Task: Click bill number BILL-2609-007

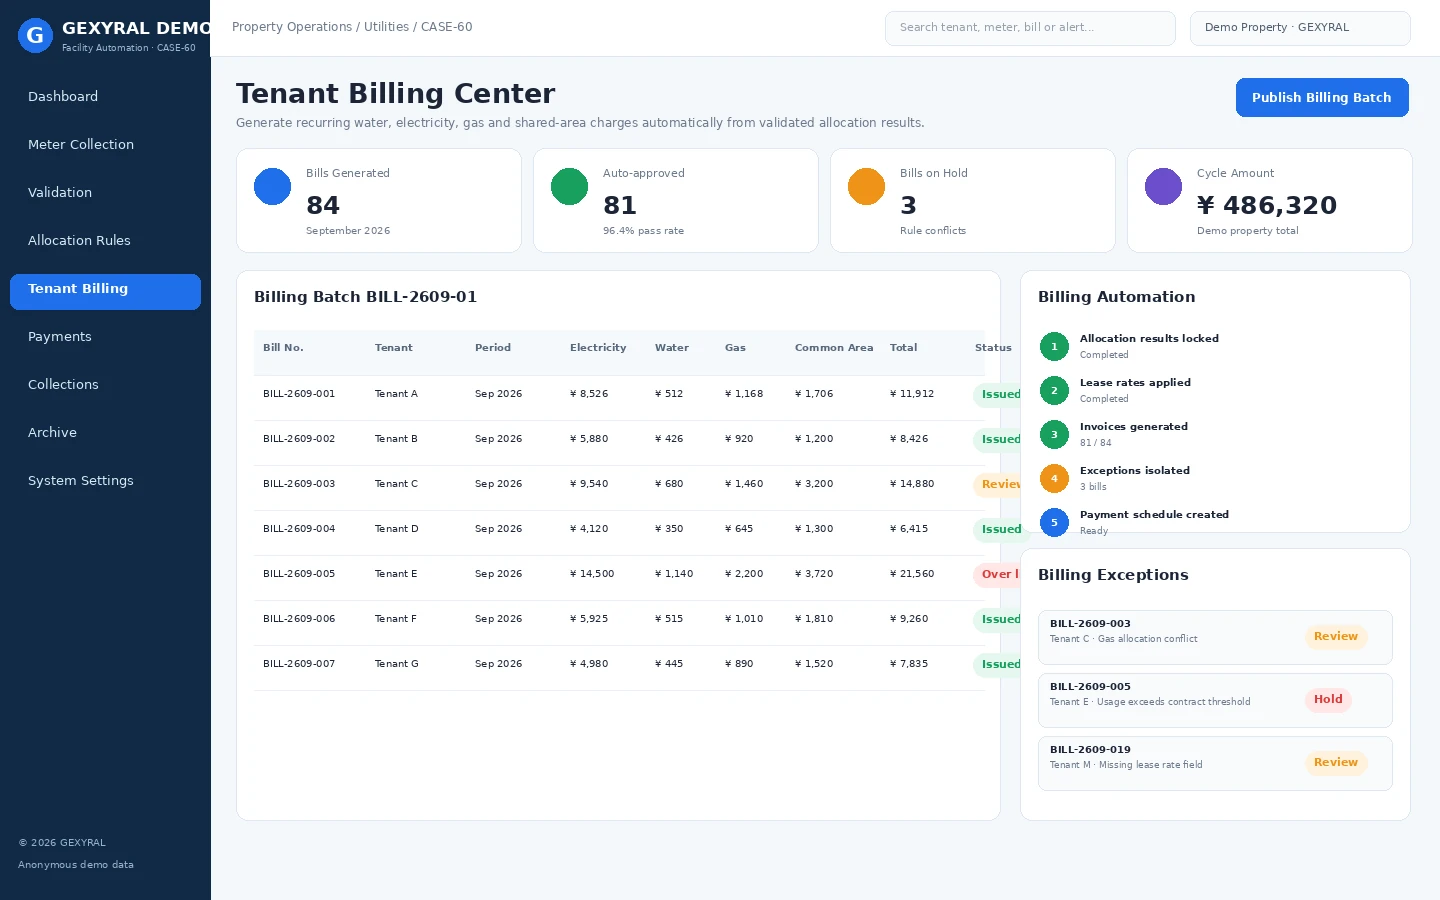Action: 299,664
